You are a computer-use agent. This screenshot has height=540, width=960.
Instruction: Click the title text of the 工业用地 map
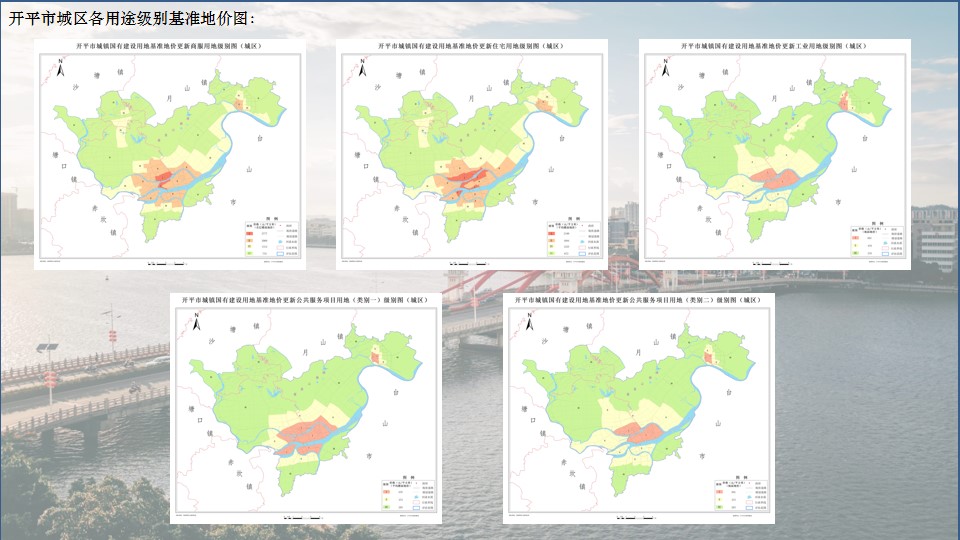773,46
